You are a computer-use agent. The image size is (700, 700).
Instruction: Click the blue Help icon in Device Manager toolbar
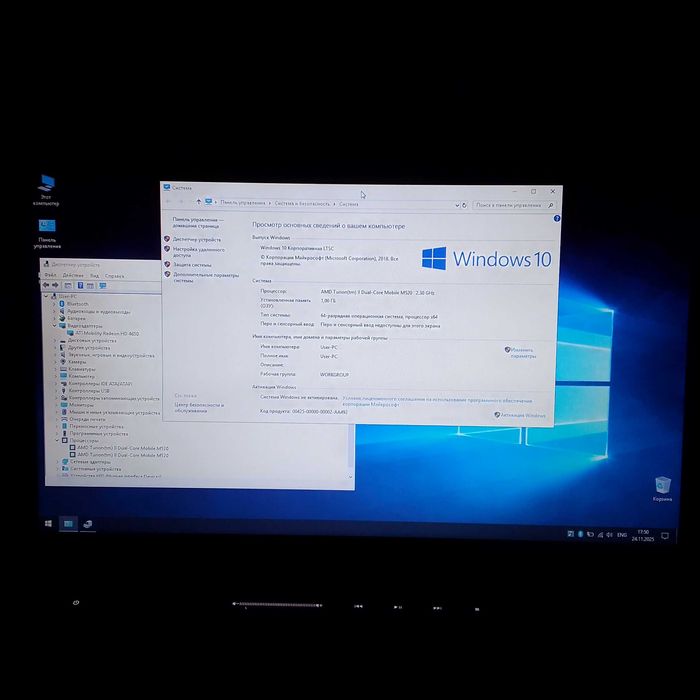coord(80,285)
